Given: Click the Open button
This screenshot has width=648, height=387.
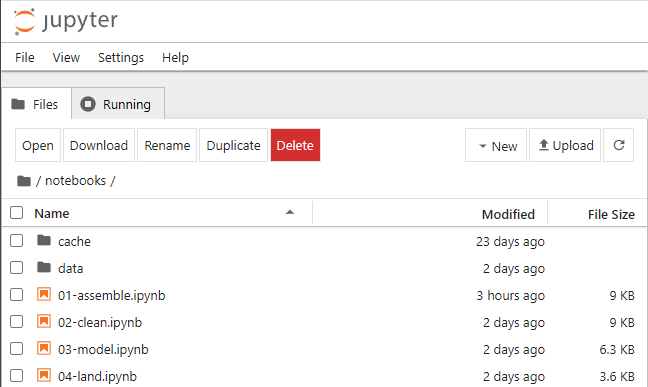Looking at the screenshot, I should (x=38, y=145).
